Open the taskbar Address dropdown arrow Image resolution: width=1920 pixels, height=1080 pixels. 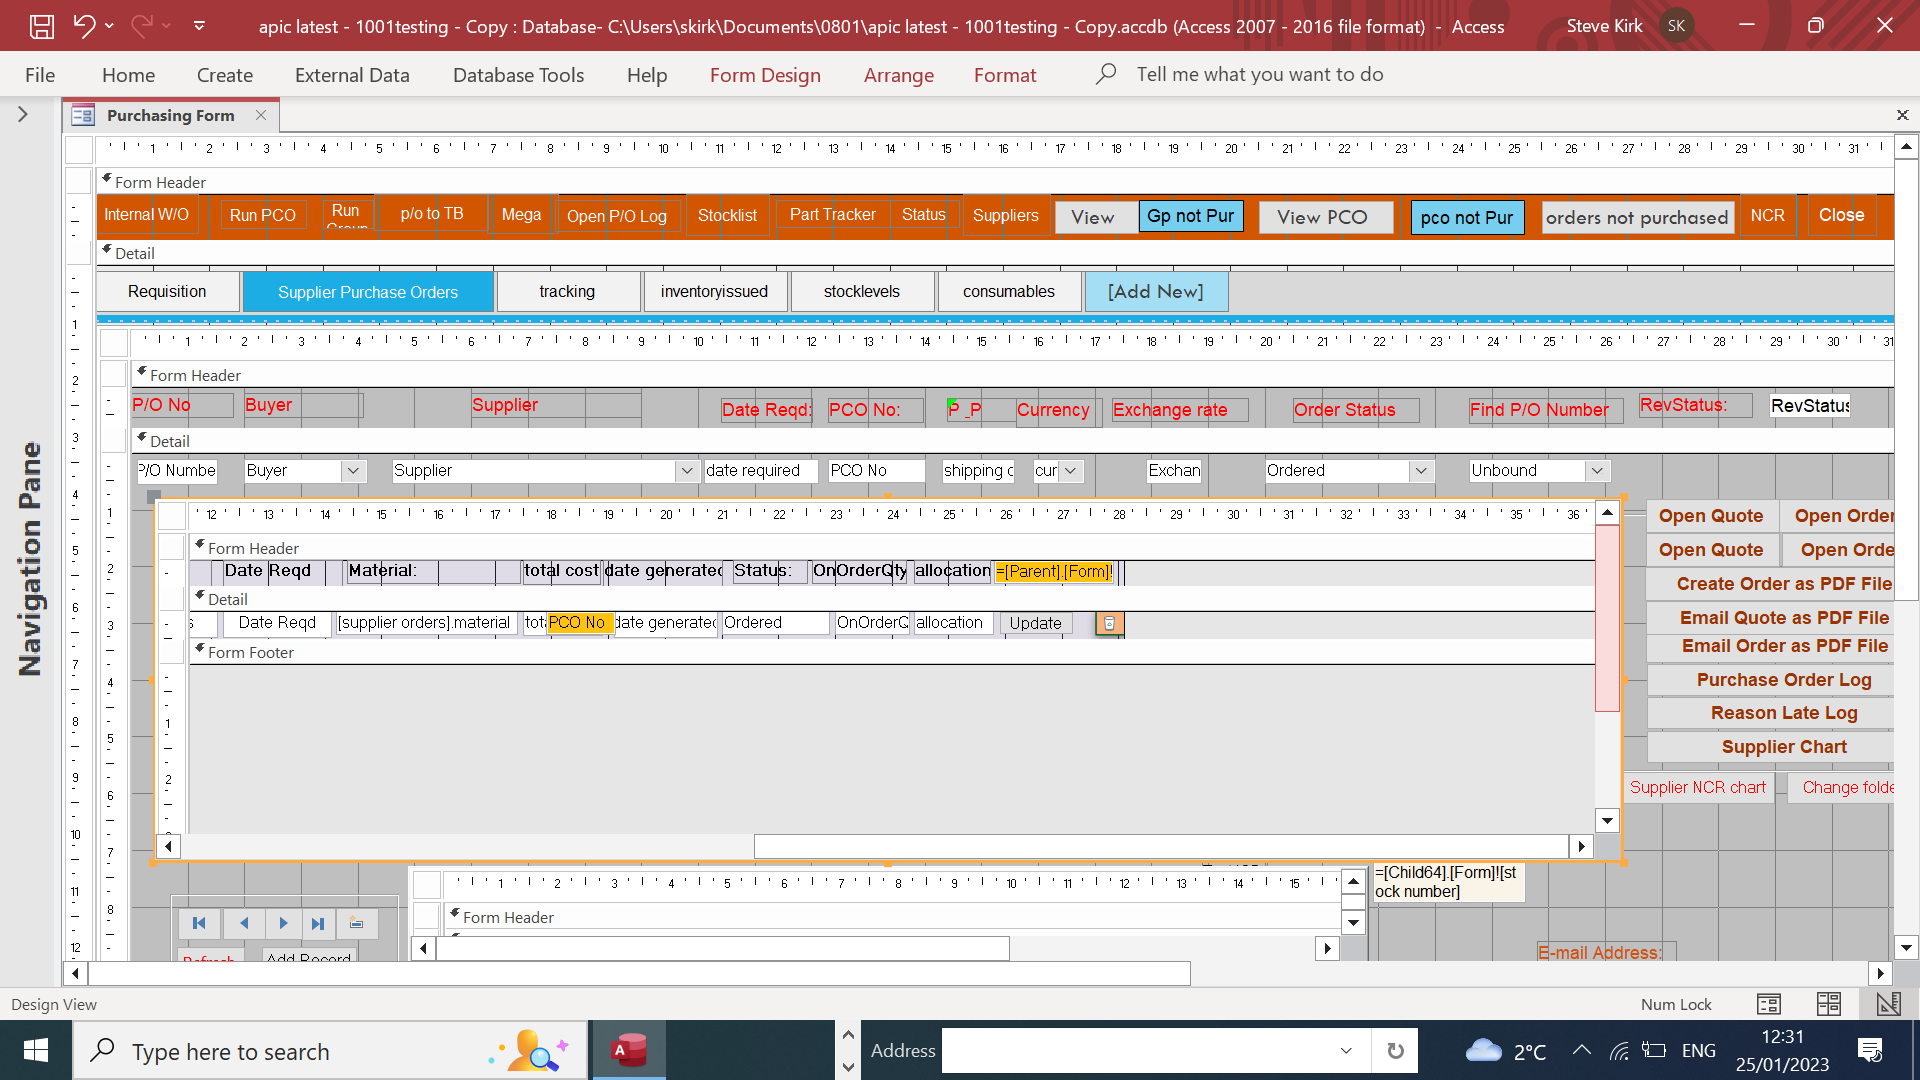point(1346,1051)
